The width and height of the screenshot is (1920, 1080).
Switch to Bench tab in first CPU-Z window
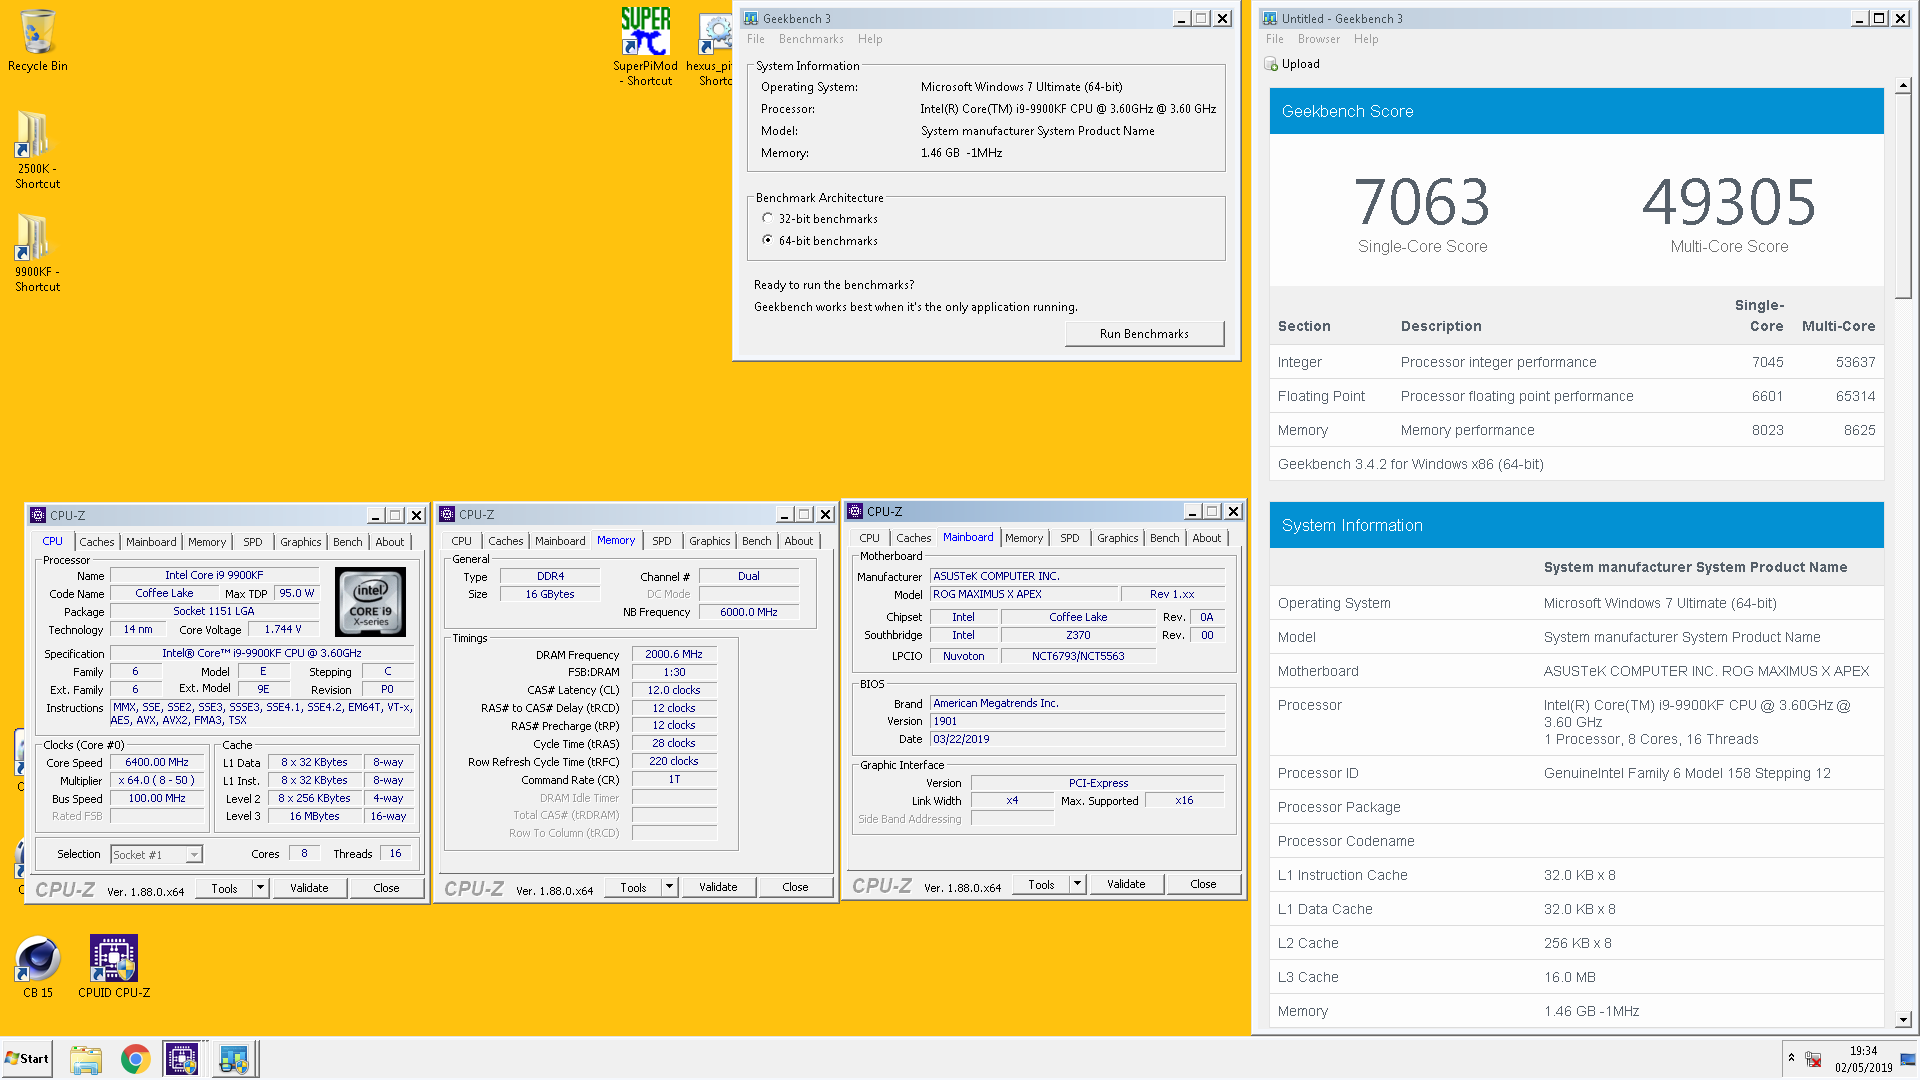click(347, 542)
